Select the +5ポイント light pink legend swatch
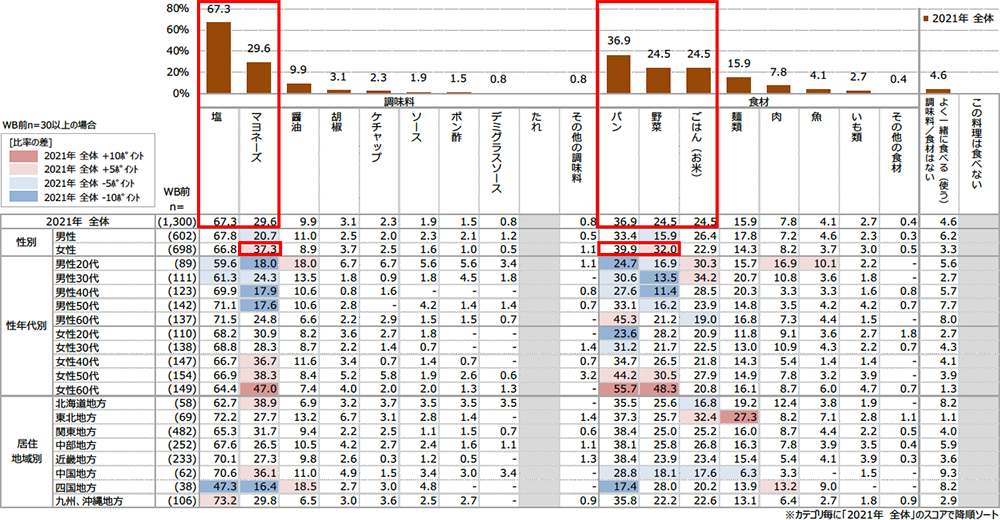The height and width of the screenshot is (520, 1000). (x=33, y=171)
